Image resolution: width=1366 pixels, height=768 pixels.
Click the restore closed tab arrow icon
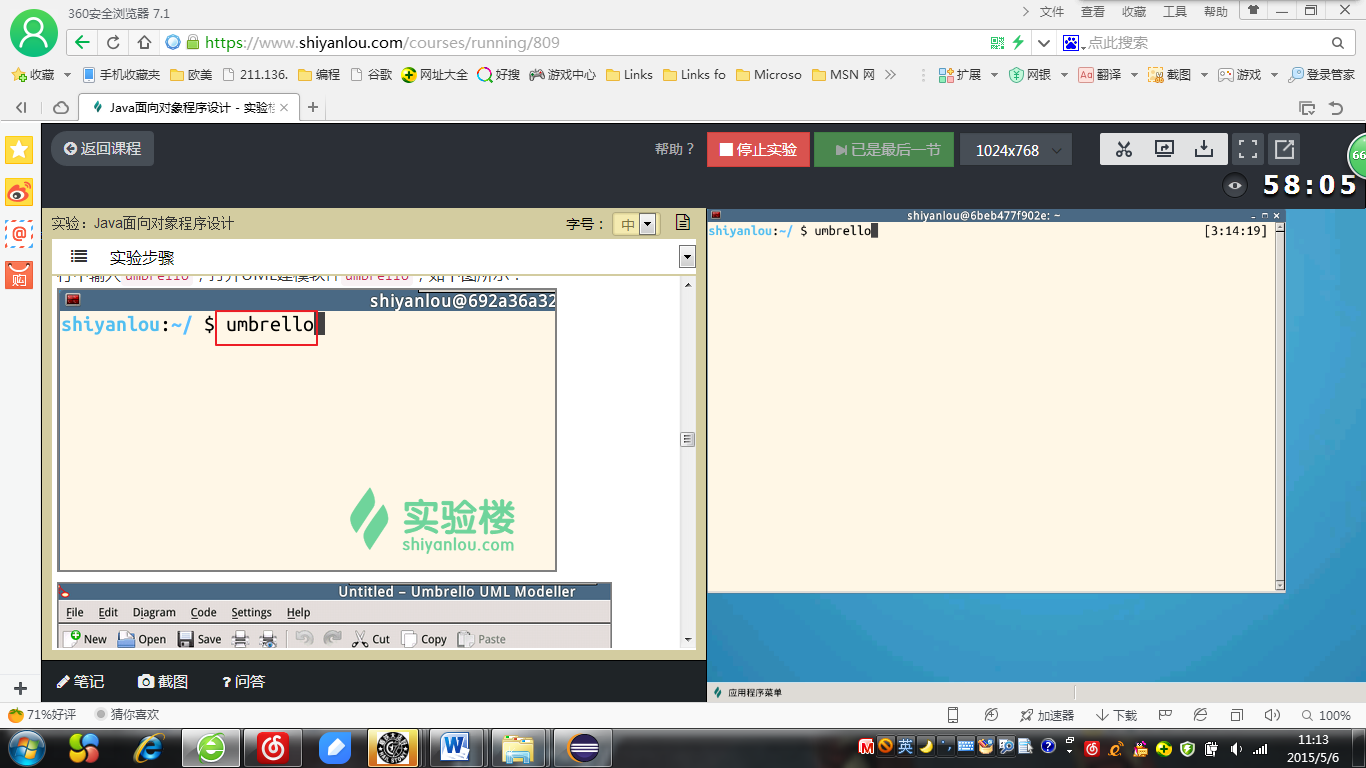[1336, 107]
